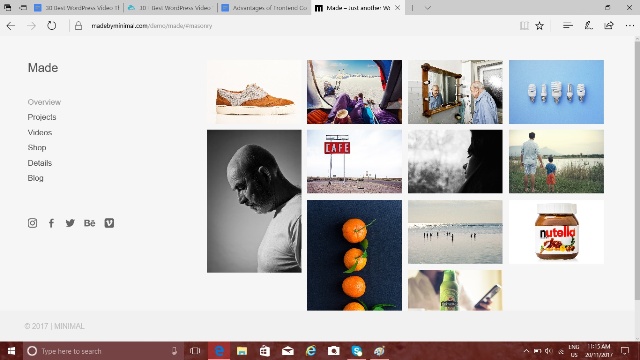640x360 pixels.
Task: Open the CAFE sign thumbnail
Action: pyautogui.click(x=354, y=161)
